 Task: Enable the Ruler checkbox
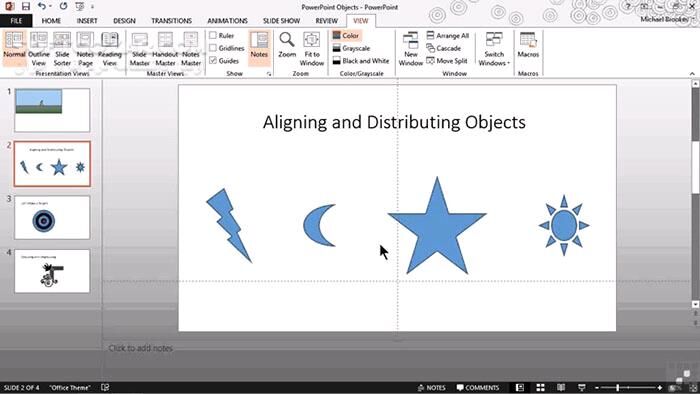tap(213, 35)
